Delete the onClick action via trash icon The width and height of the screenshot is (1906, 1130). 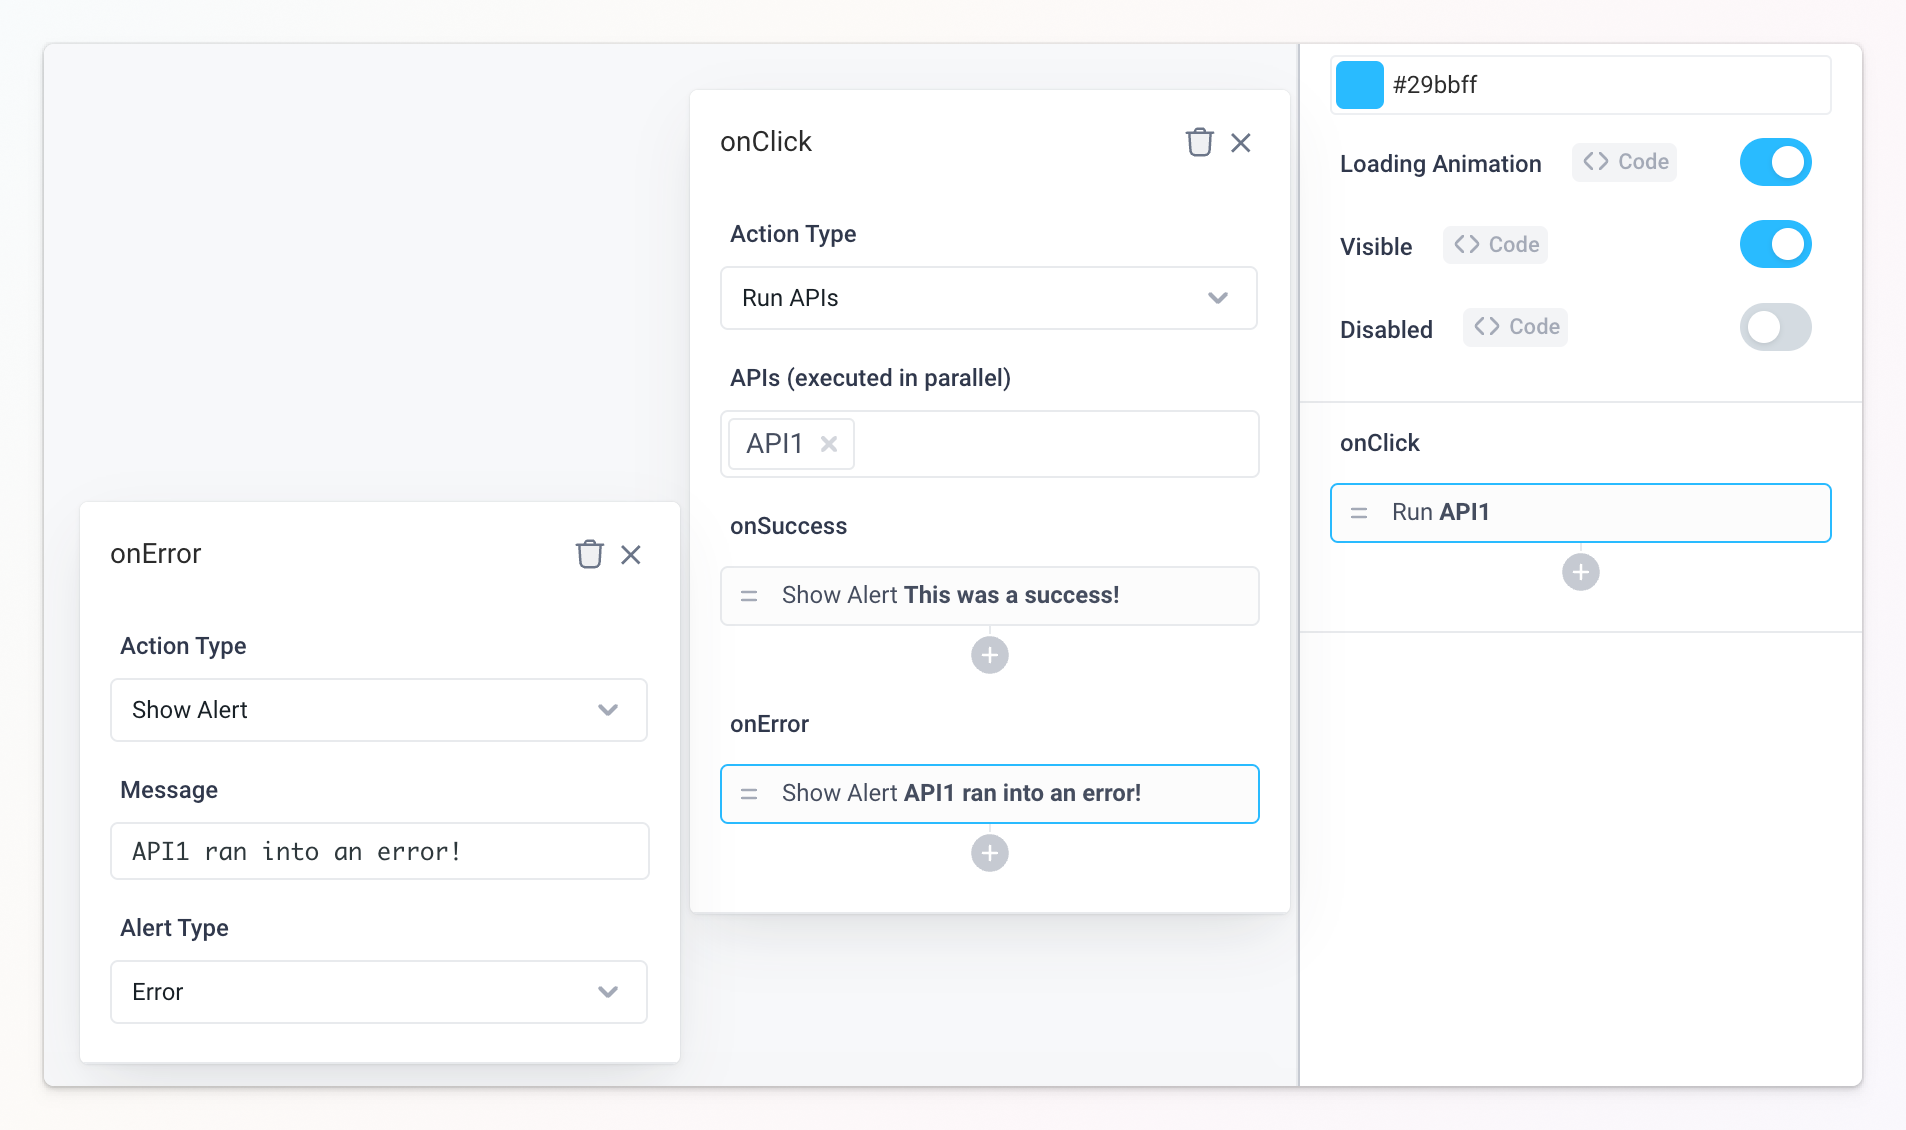coord(1197,142)
